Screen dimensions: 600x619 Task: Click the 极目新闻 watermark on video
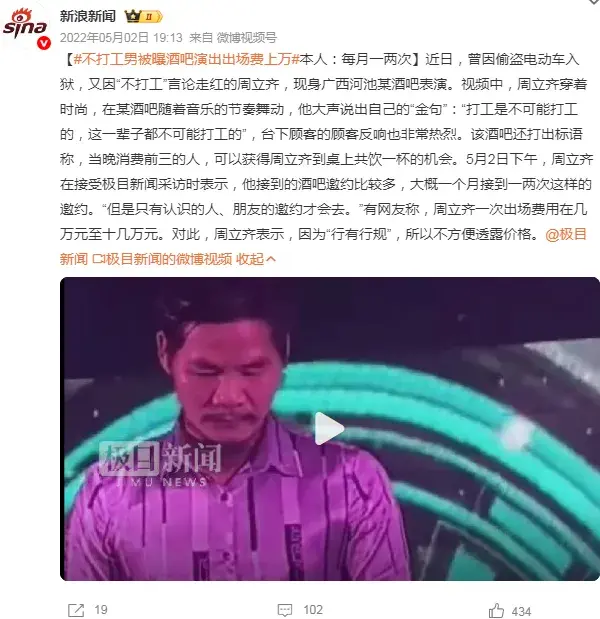pyautogui.click(x=159, y=464)
